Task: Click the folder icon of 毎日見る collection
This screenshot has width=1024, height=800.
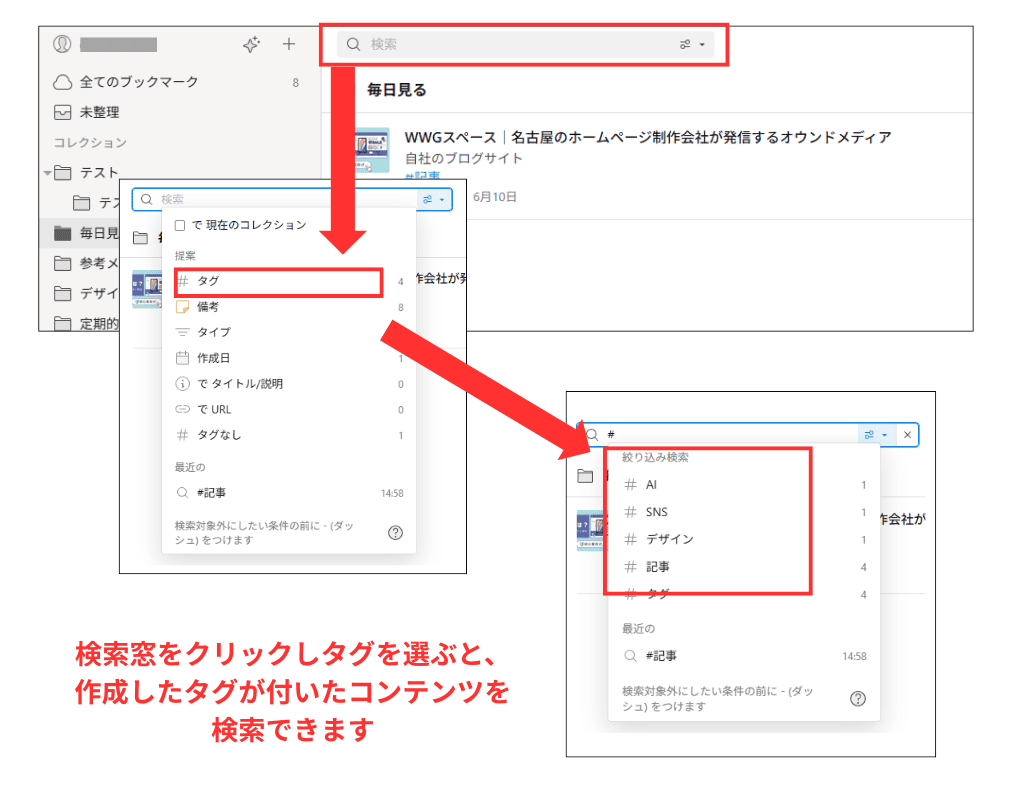Action: click(62, 233)
